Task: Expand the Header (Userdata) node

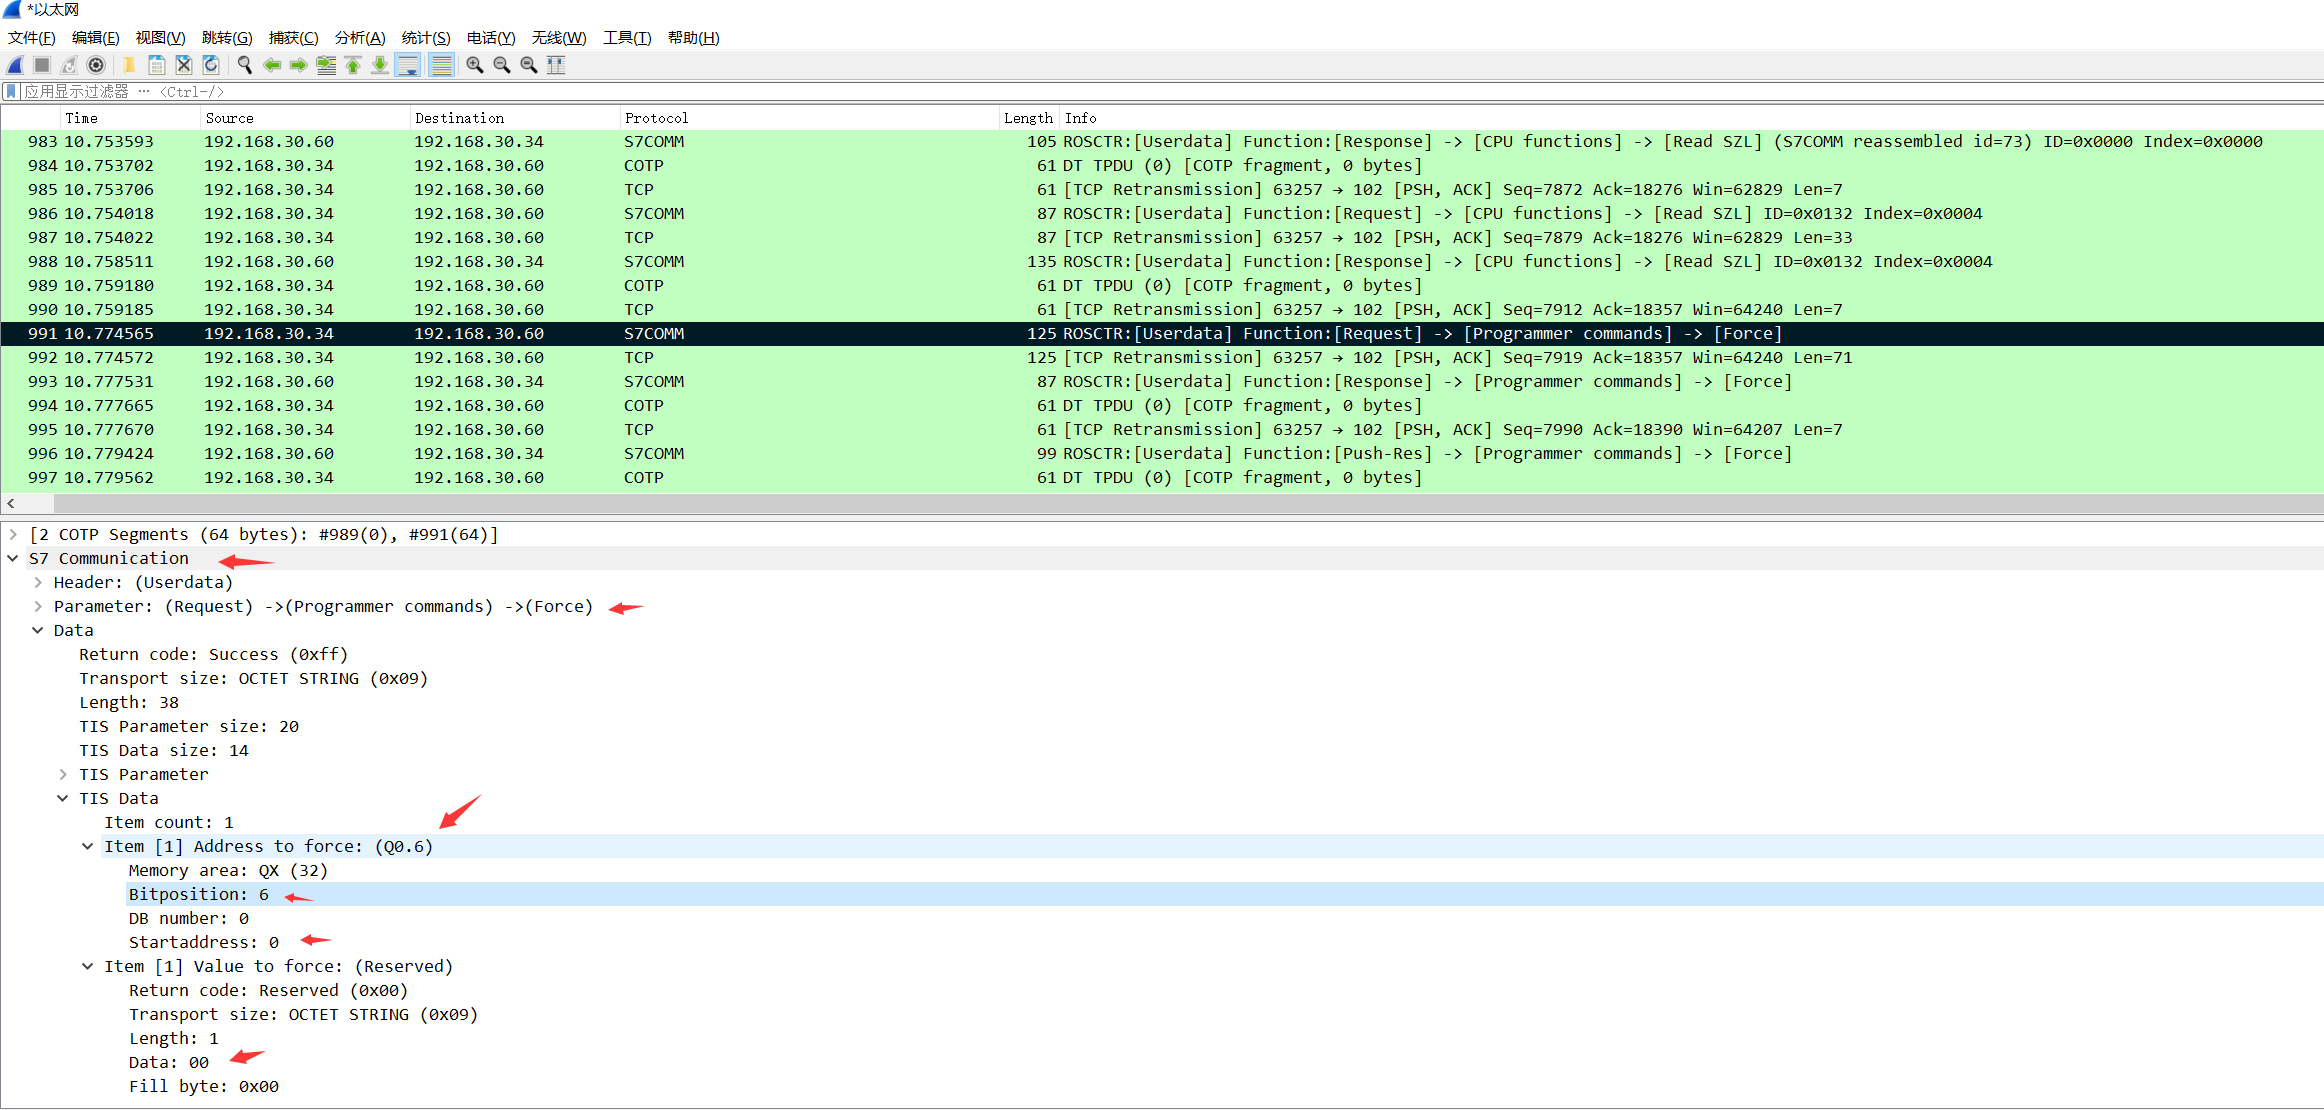Action: (x=38, y=582)
